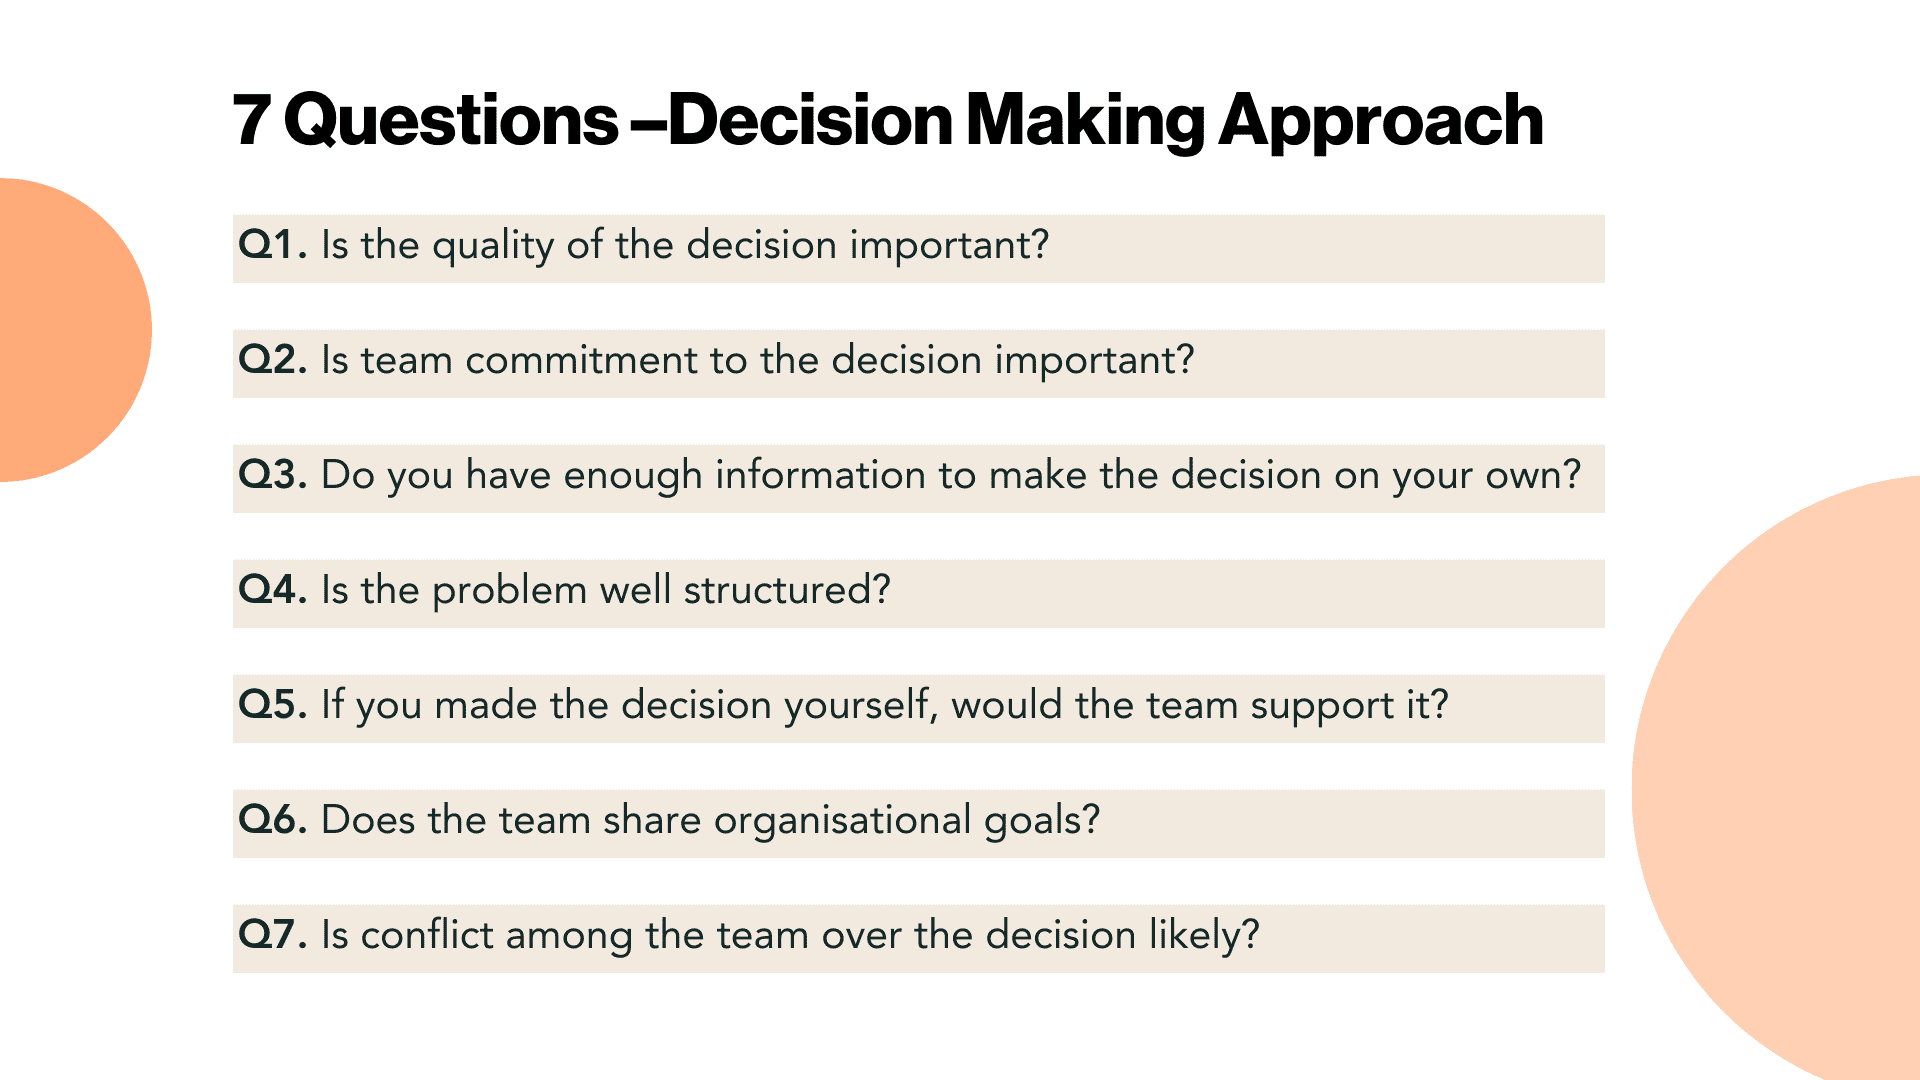1920x1080 pixels.
Task: Click the conflict among the team question text
Action: (x=790, y=935)
